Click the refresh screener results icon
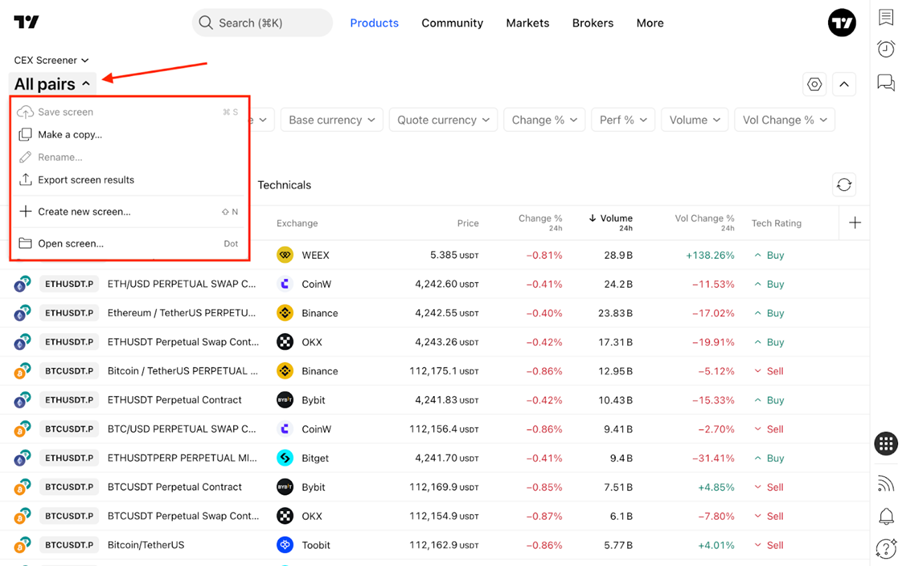The height and width of the screenshot is (566, 902). (844, 185)
